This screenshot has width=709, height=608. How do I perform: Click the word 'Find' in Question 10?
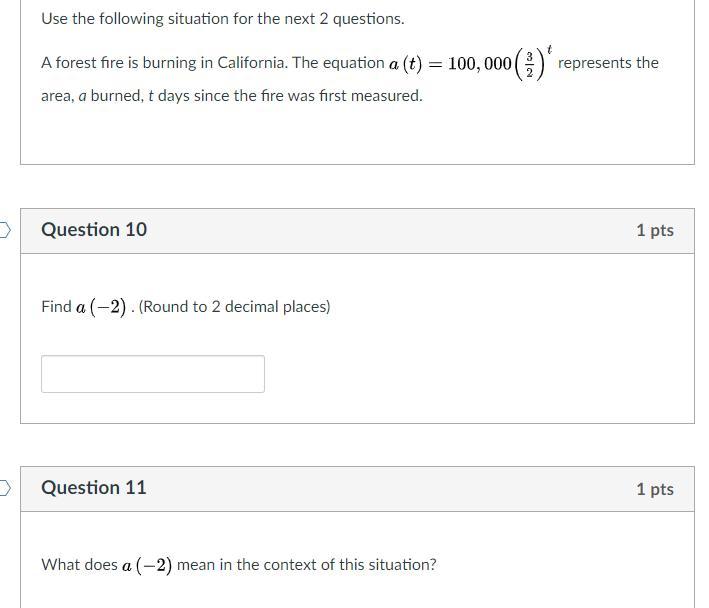pos(56,307)
